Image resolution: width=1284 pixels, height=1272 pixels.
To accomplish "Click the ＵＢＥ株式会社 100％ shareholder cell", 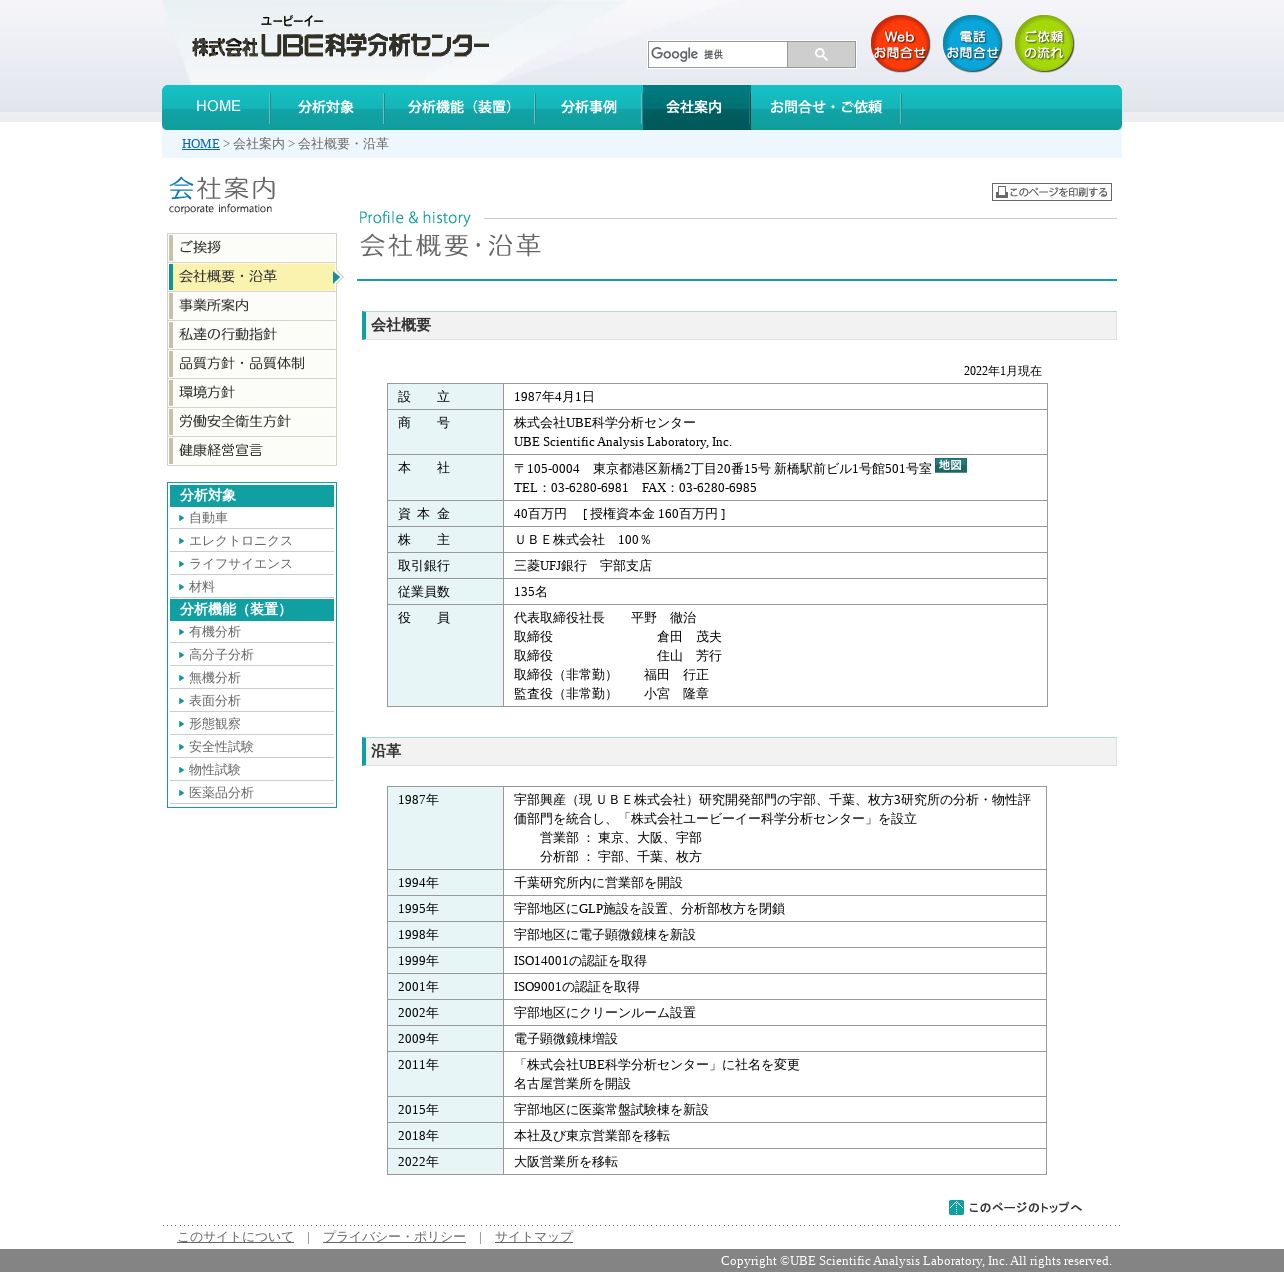I will 775,540.
